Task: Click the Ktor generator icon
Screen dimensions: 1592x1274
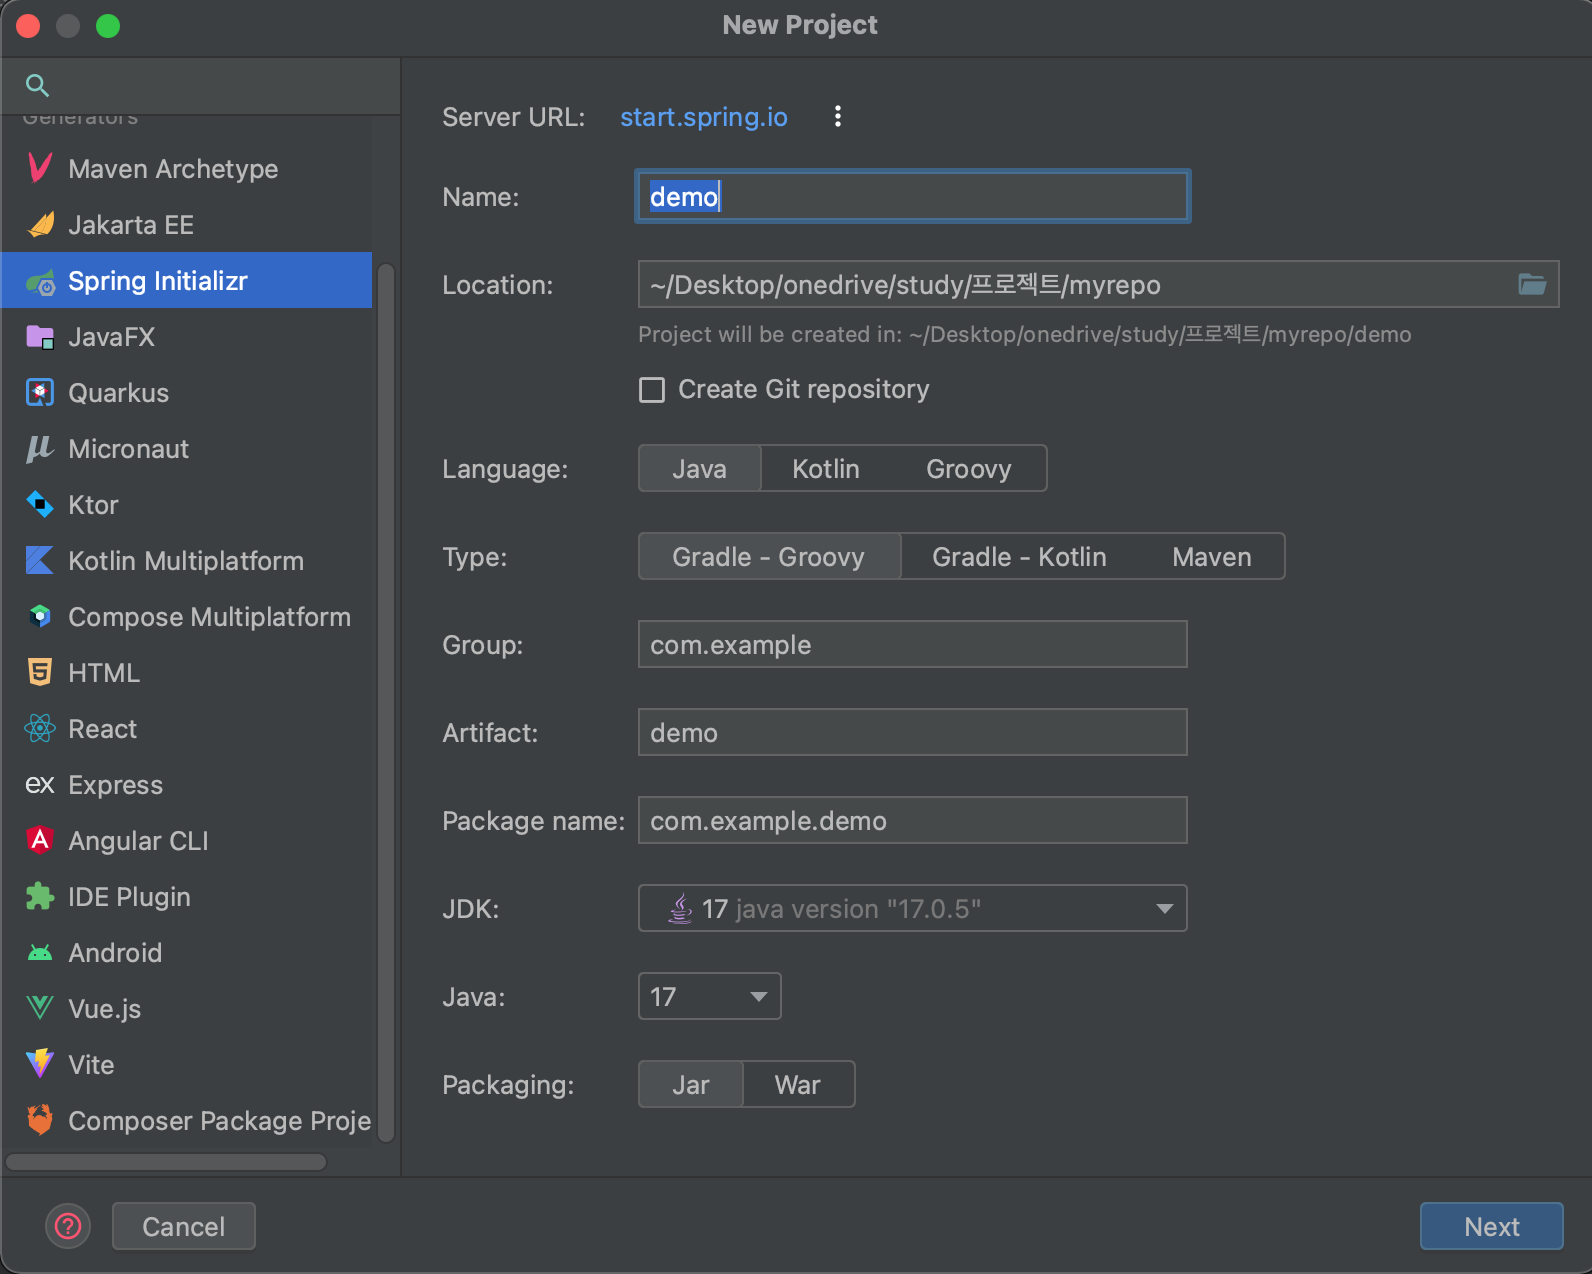Action: pos(40,505)
